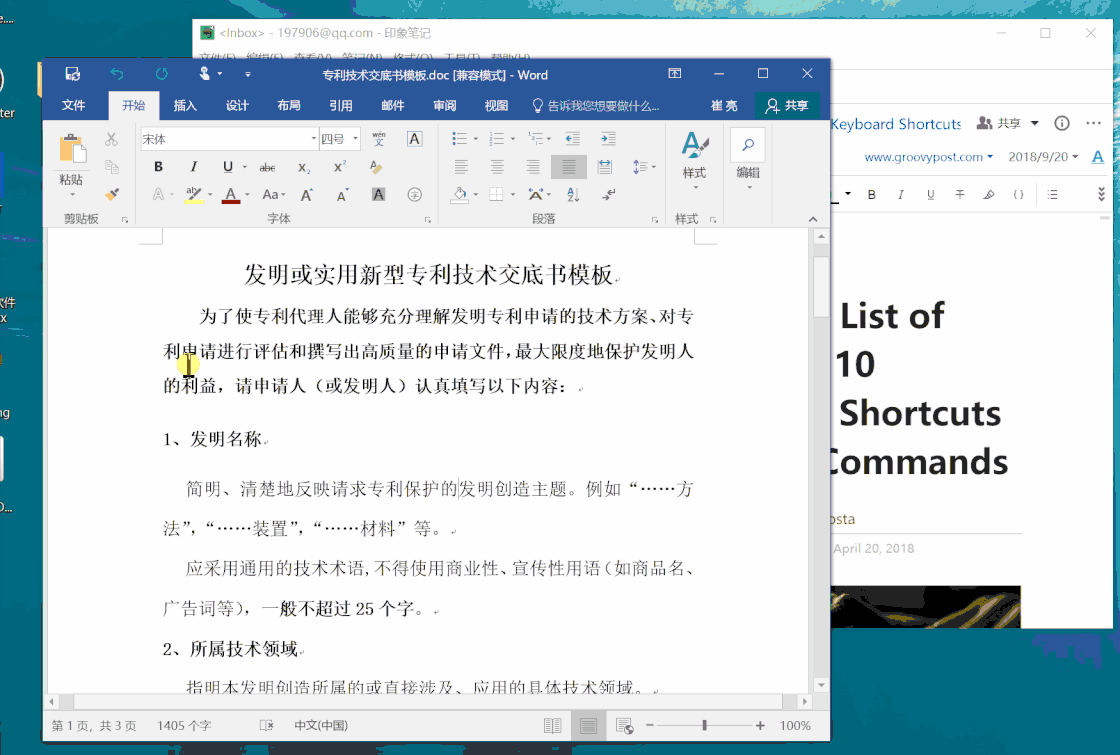The image size is (1120, 755).
Task: Center align the paragraph text
Action: pyautogui.click(x=497, y=166)
